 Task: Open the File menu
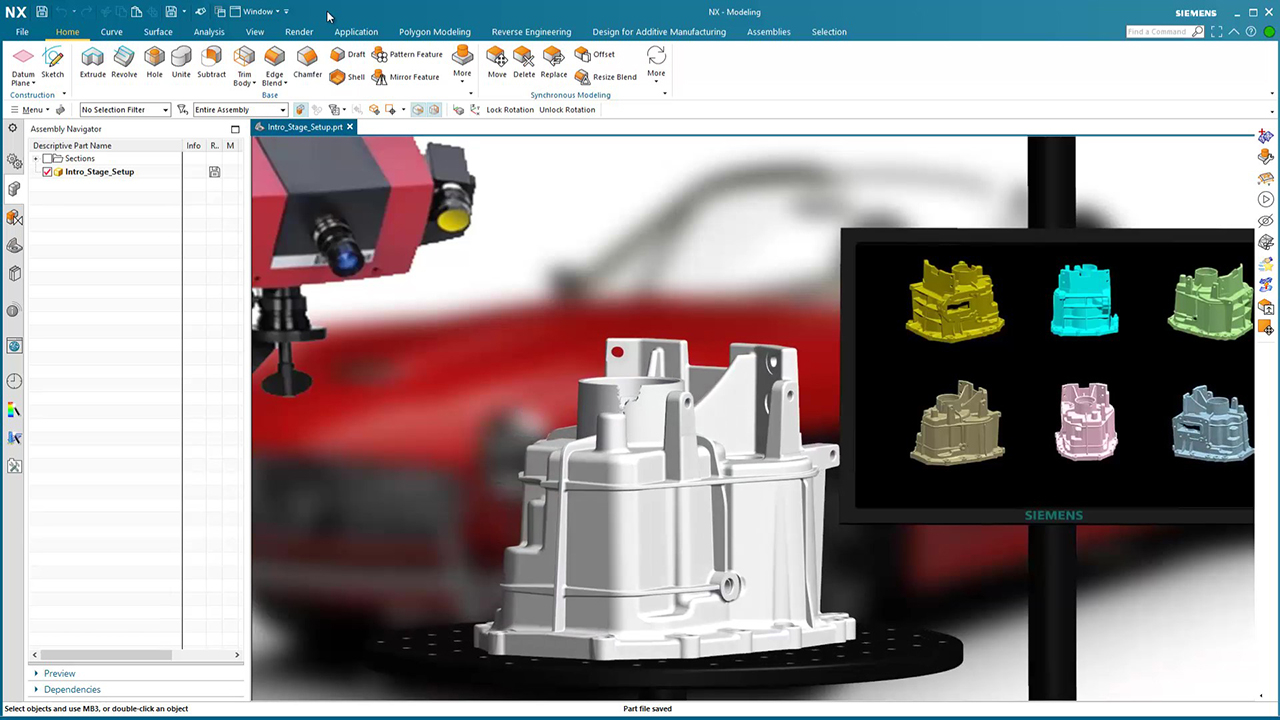pyautogui.click(x=22, y=32)
